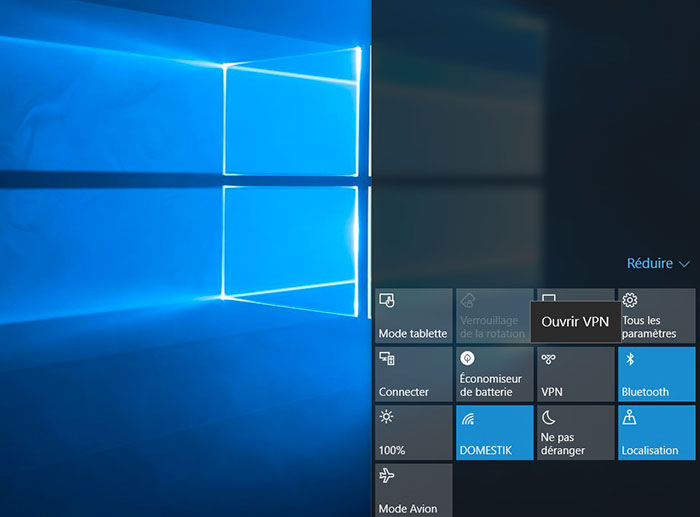Open the VPN quick action tile
Viewport: 700px width, 517px height.
click(576, 374)
